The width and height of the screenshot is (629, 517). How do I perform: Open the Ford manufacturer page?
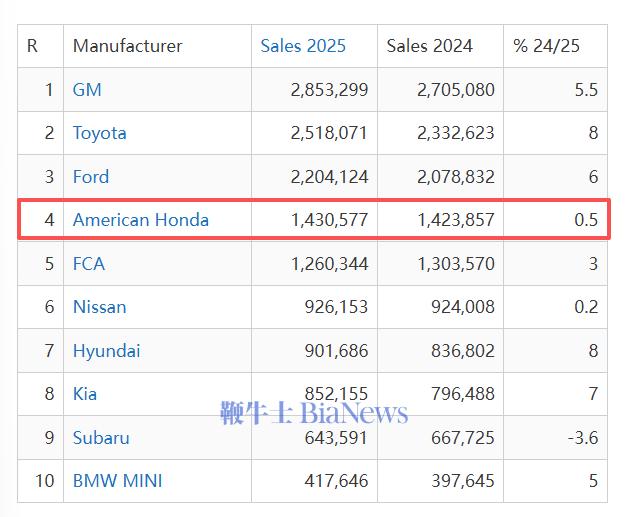pos(91,177)
